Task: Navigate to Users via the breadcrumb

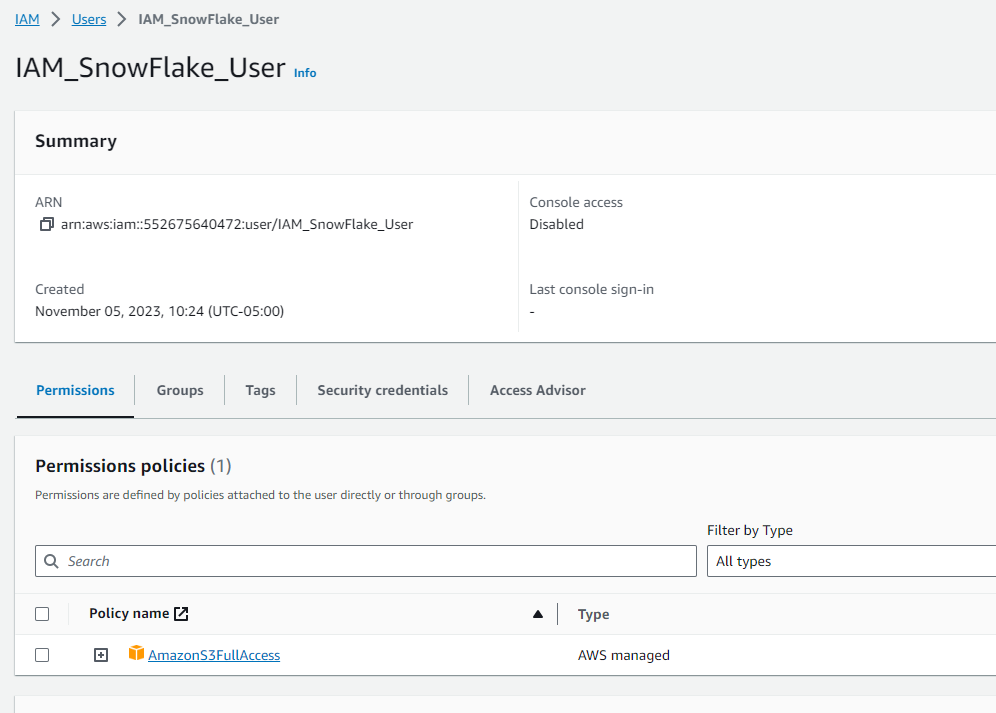Action: pos(88,18)
